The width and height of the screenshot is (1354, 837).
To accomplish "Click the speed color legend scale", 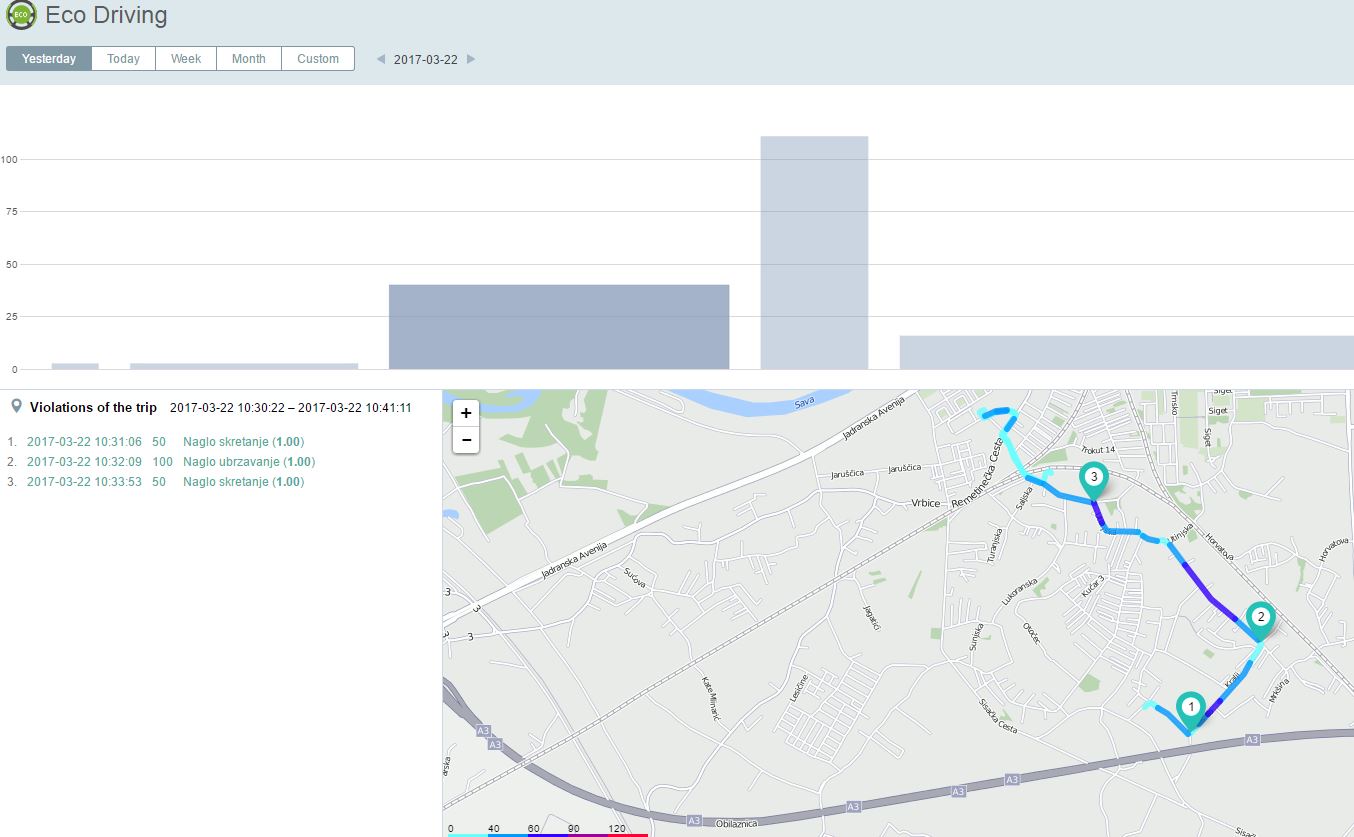I will pos(548,833).
